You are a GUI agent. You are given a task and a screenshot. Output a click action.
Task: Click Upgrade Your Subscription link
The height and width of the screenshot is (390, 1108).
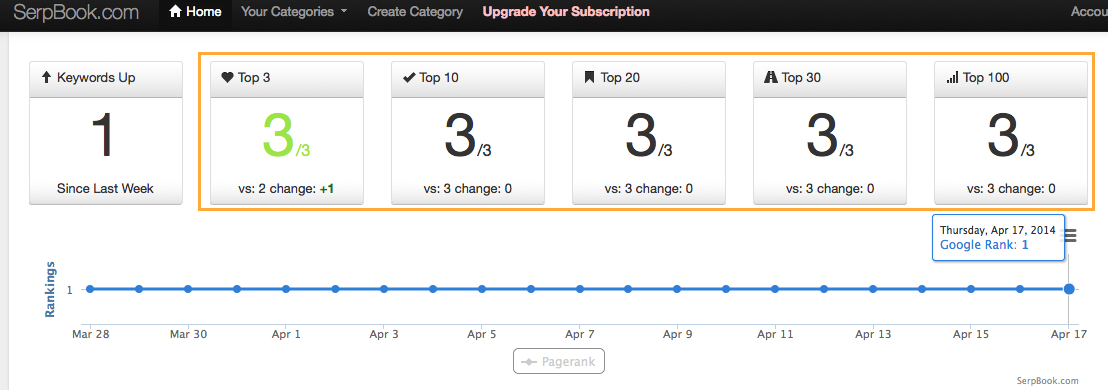pos(566,12)
